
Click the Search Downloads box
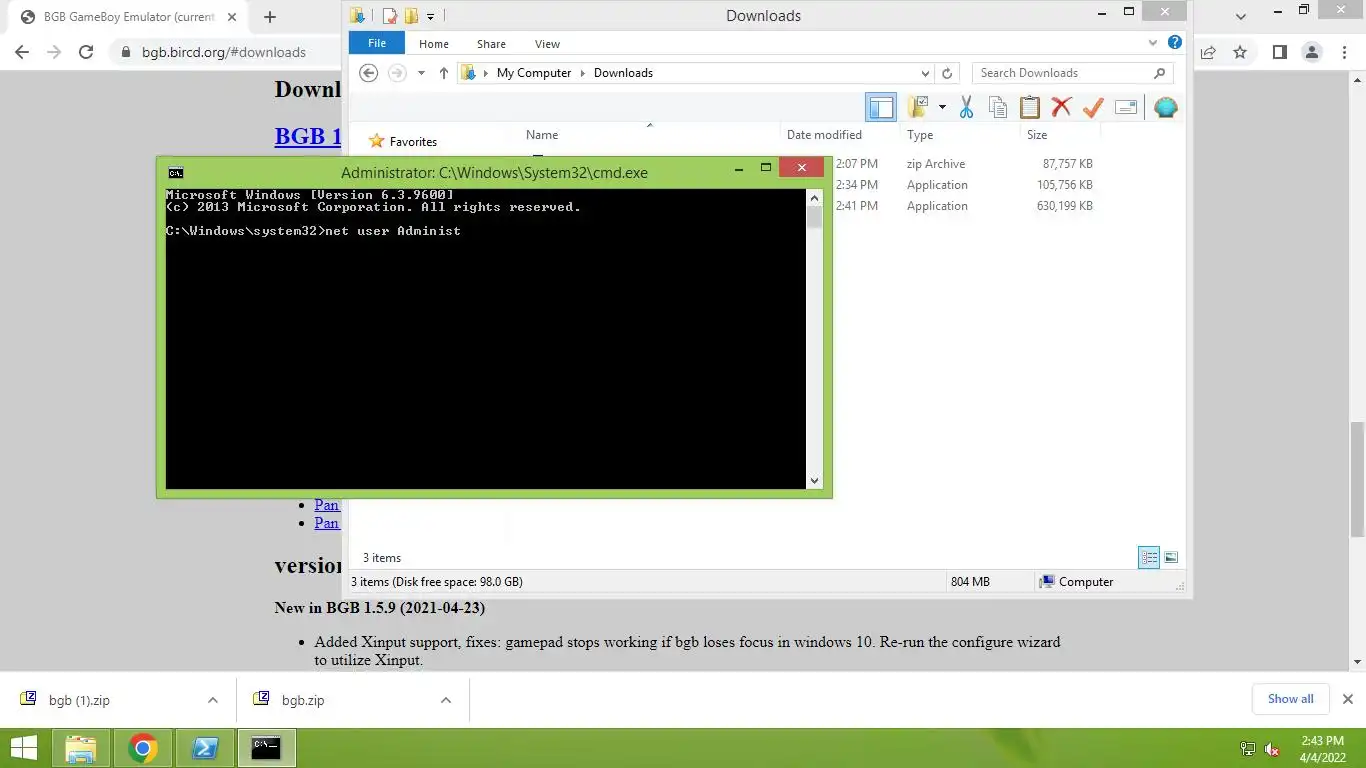point(1070,73)
